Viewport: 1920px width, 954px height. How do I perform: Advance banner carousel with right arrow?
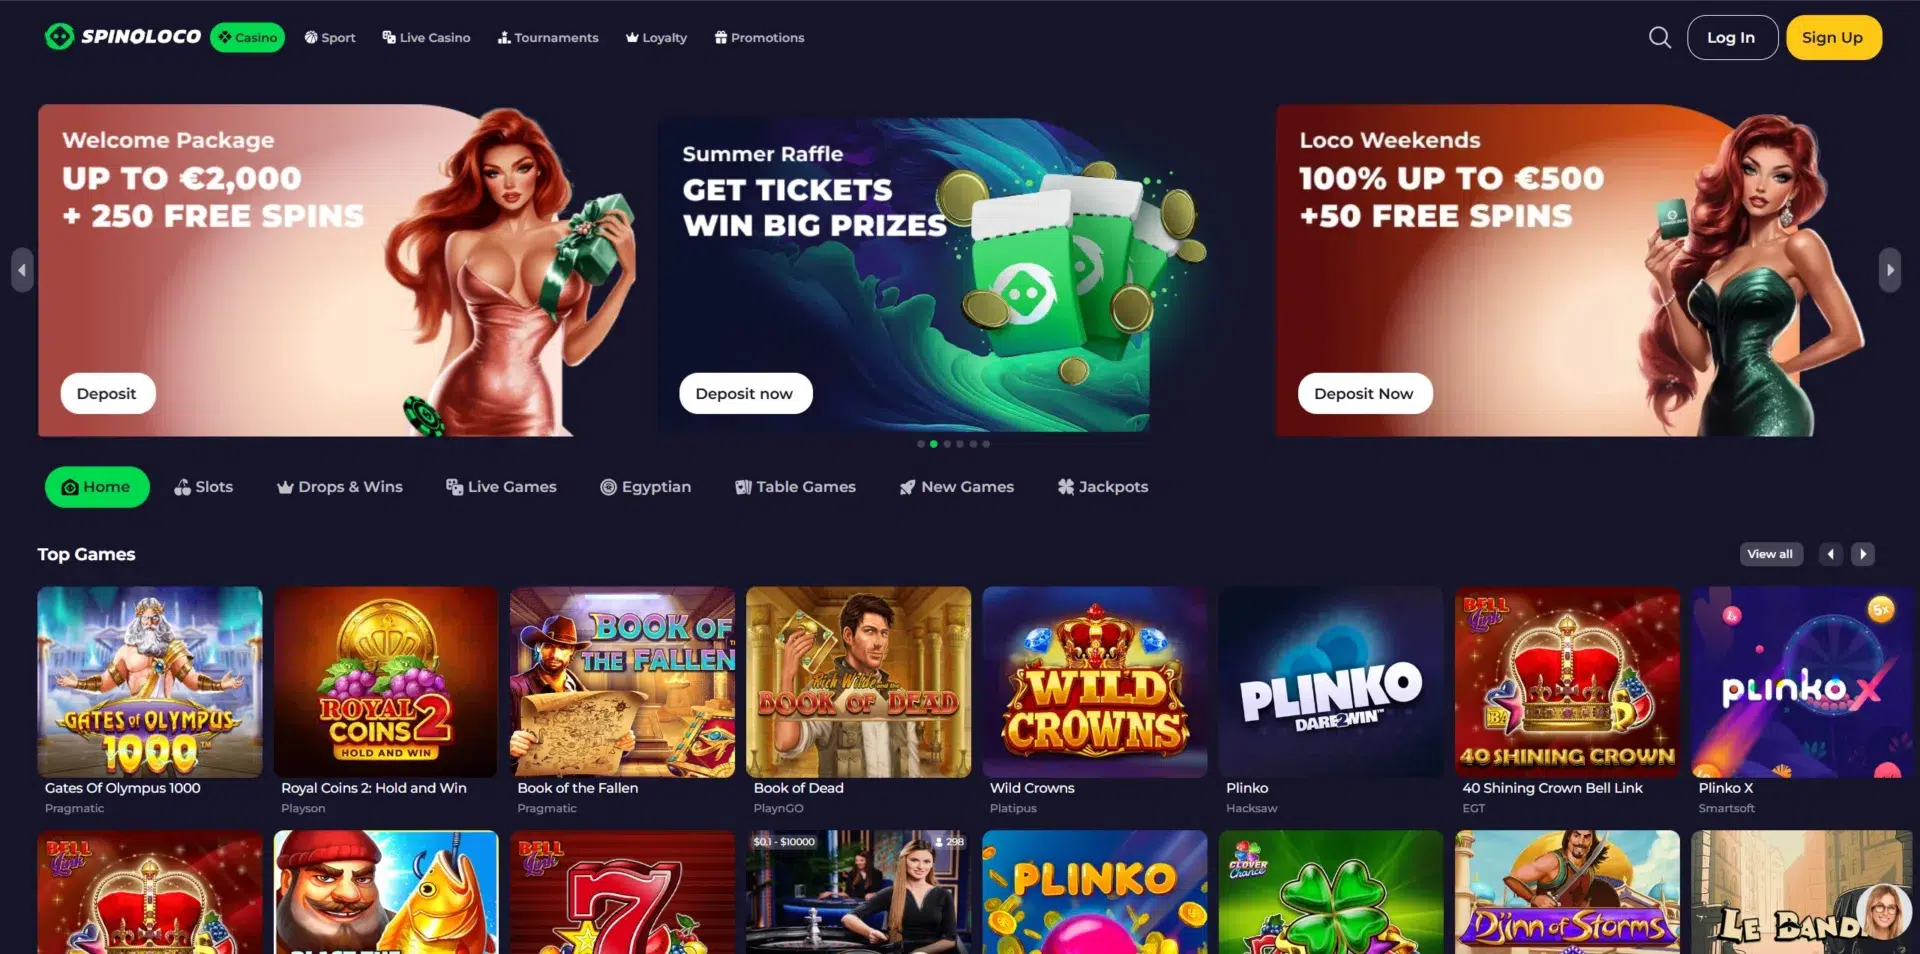[x=1889, y=270]
